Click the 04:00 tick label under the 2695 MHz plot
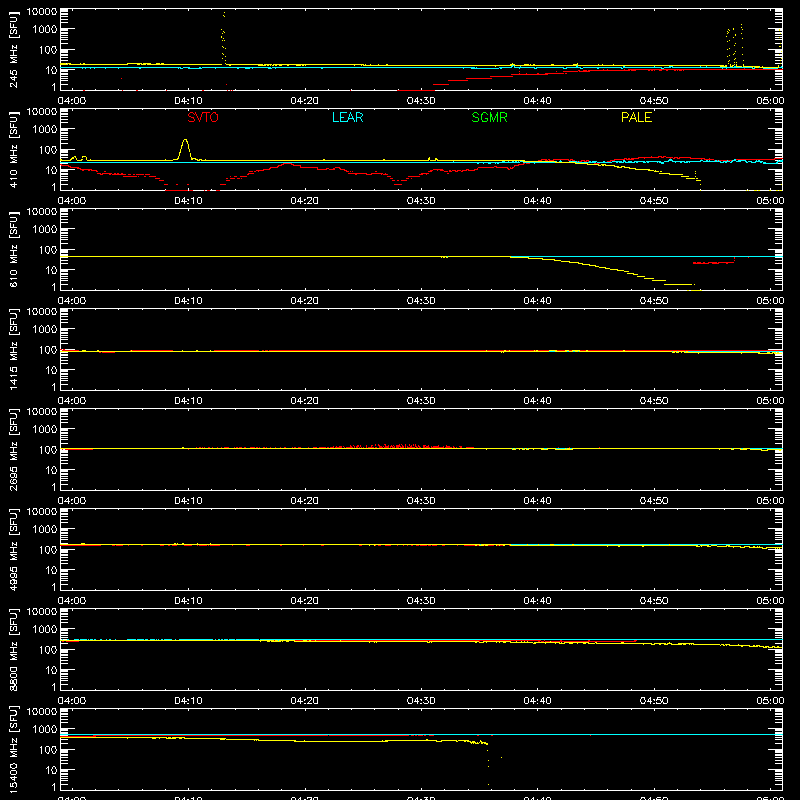 coord(72,501)
